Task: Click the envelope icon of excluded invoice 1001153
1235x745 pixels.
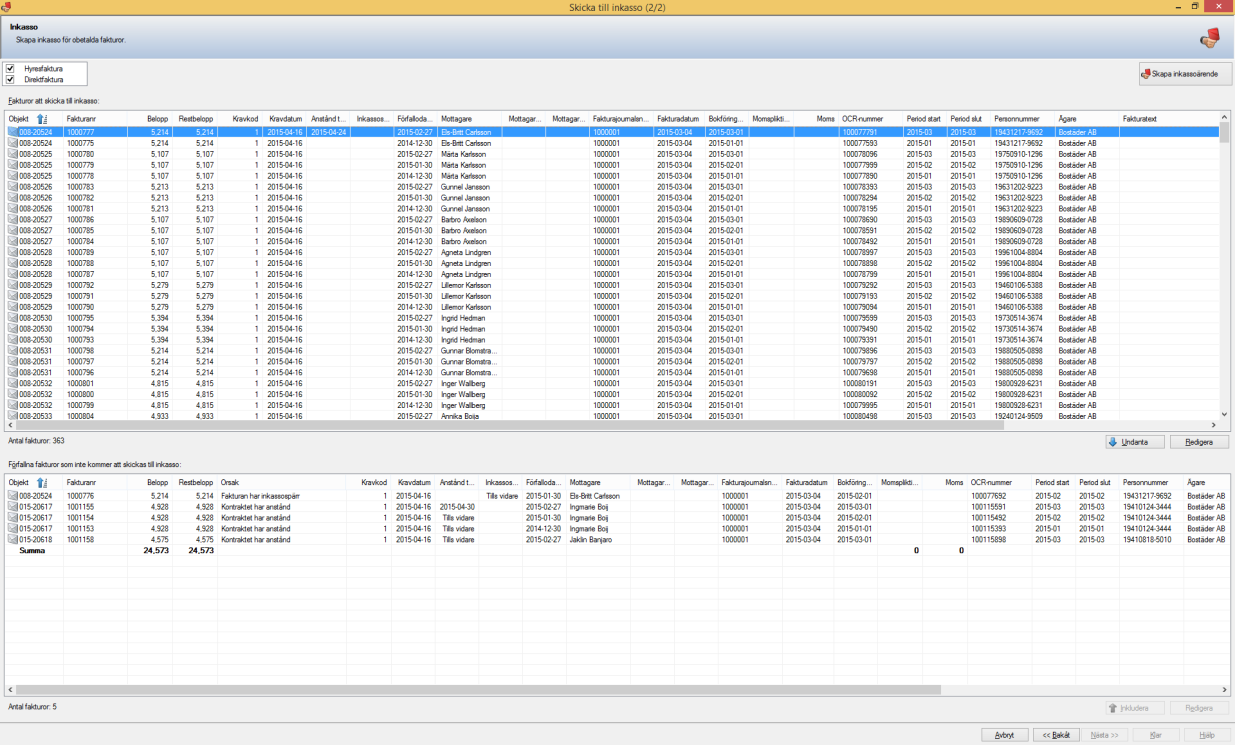Action: (x=13, y=529)
